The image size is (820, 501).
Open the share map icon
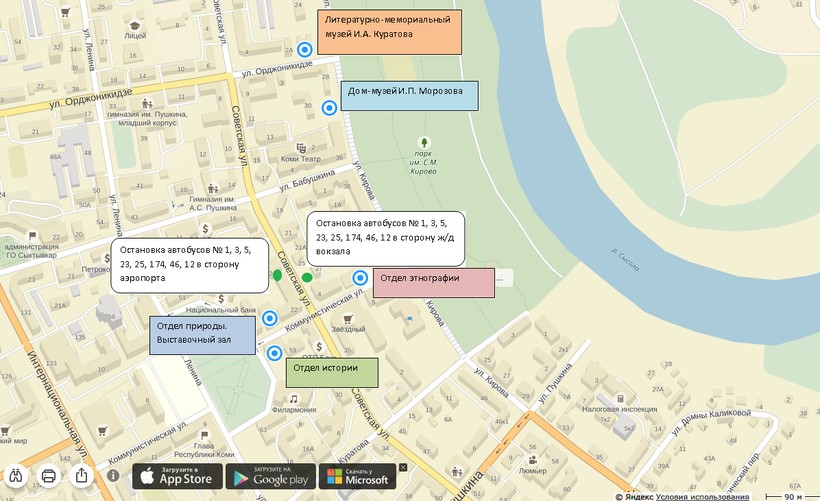tap(82, 475)
